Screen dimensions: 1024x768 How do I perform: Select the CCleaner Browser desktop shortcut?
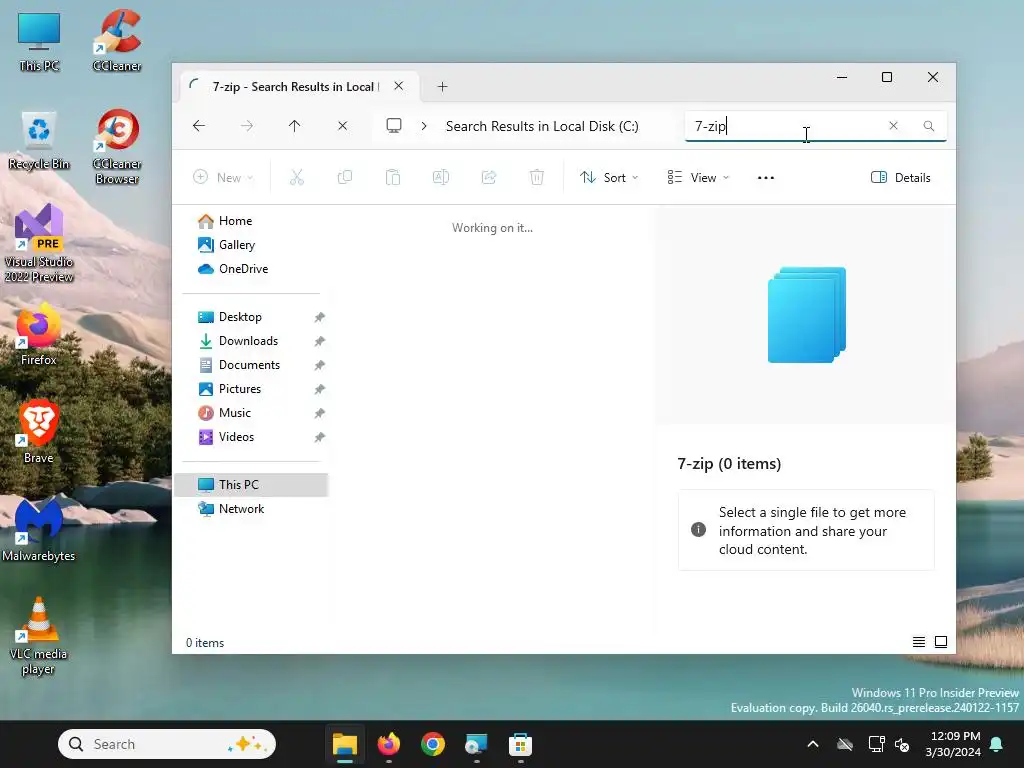coord(117,146)
